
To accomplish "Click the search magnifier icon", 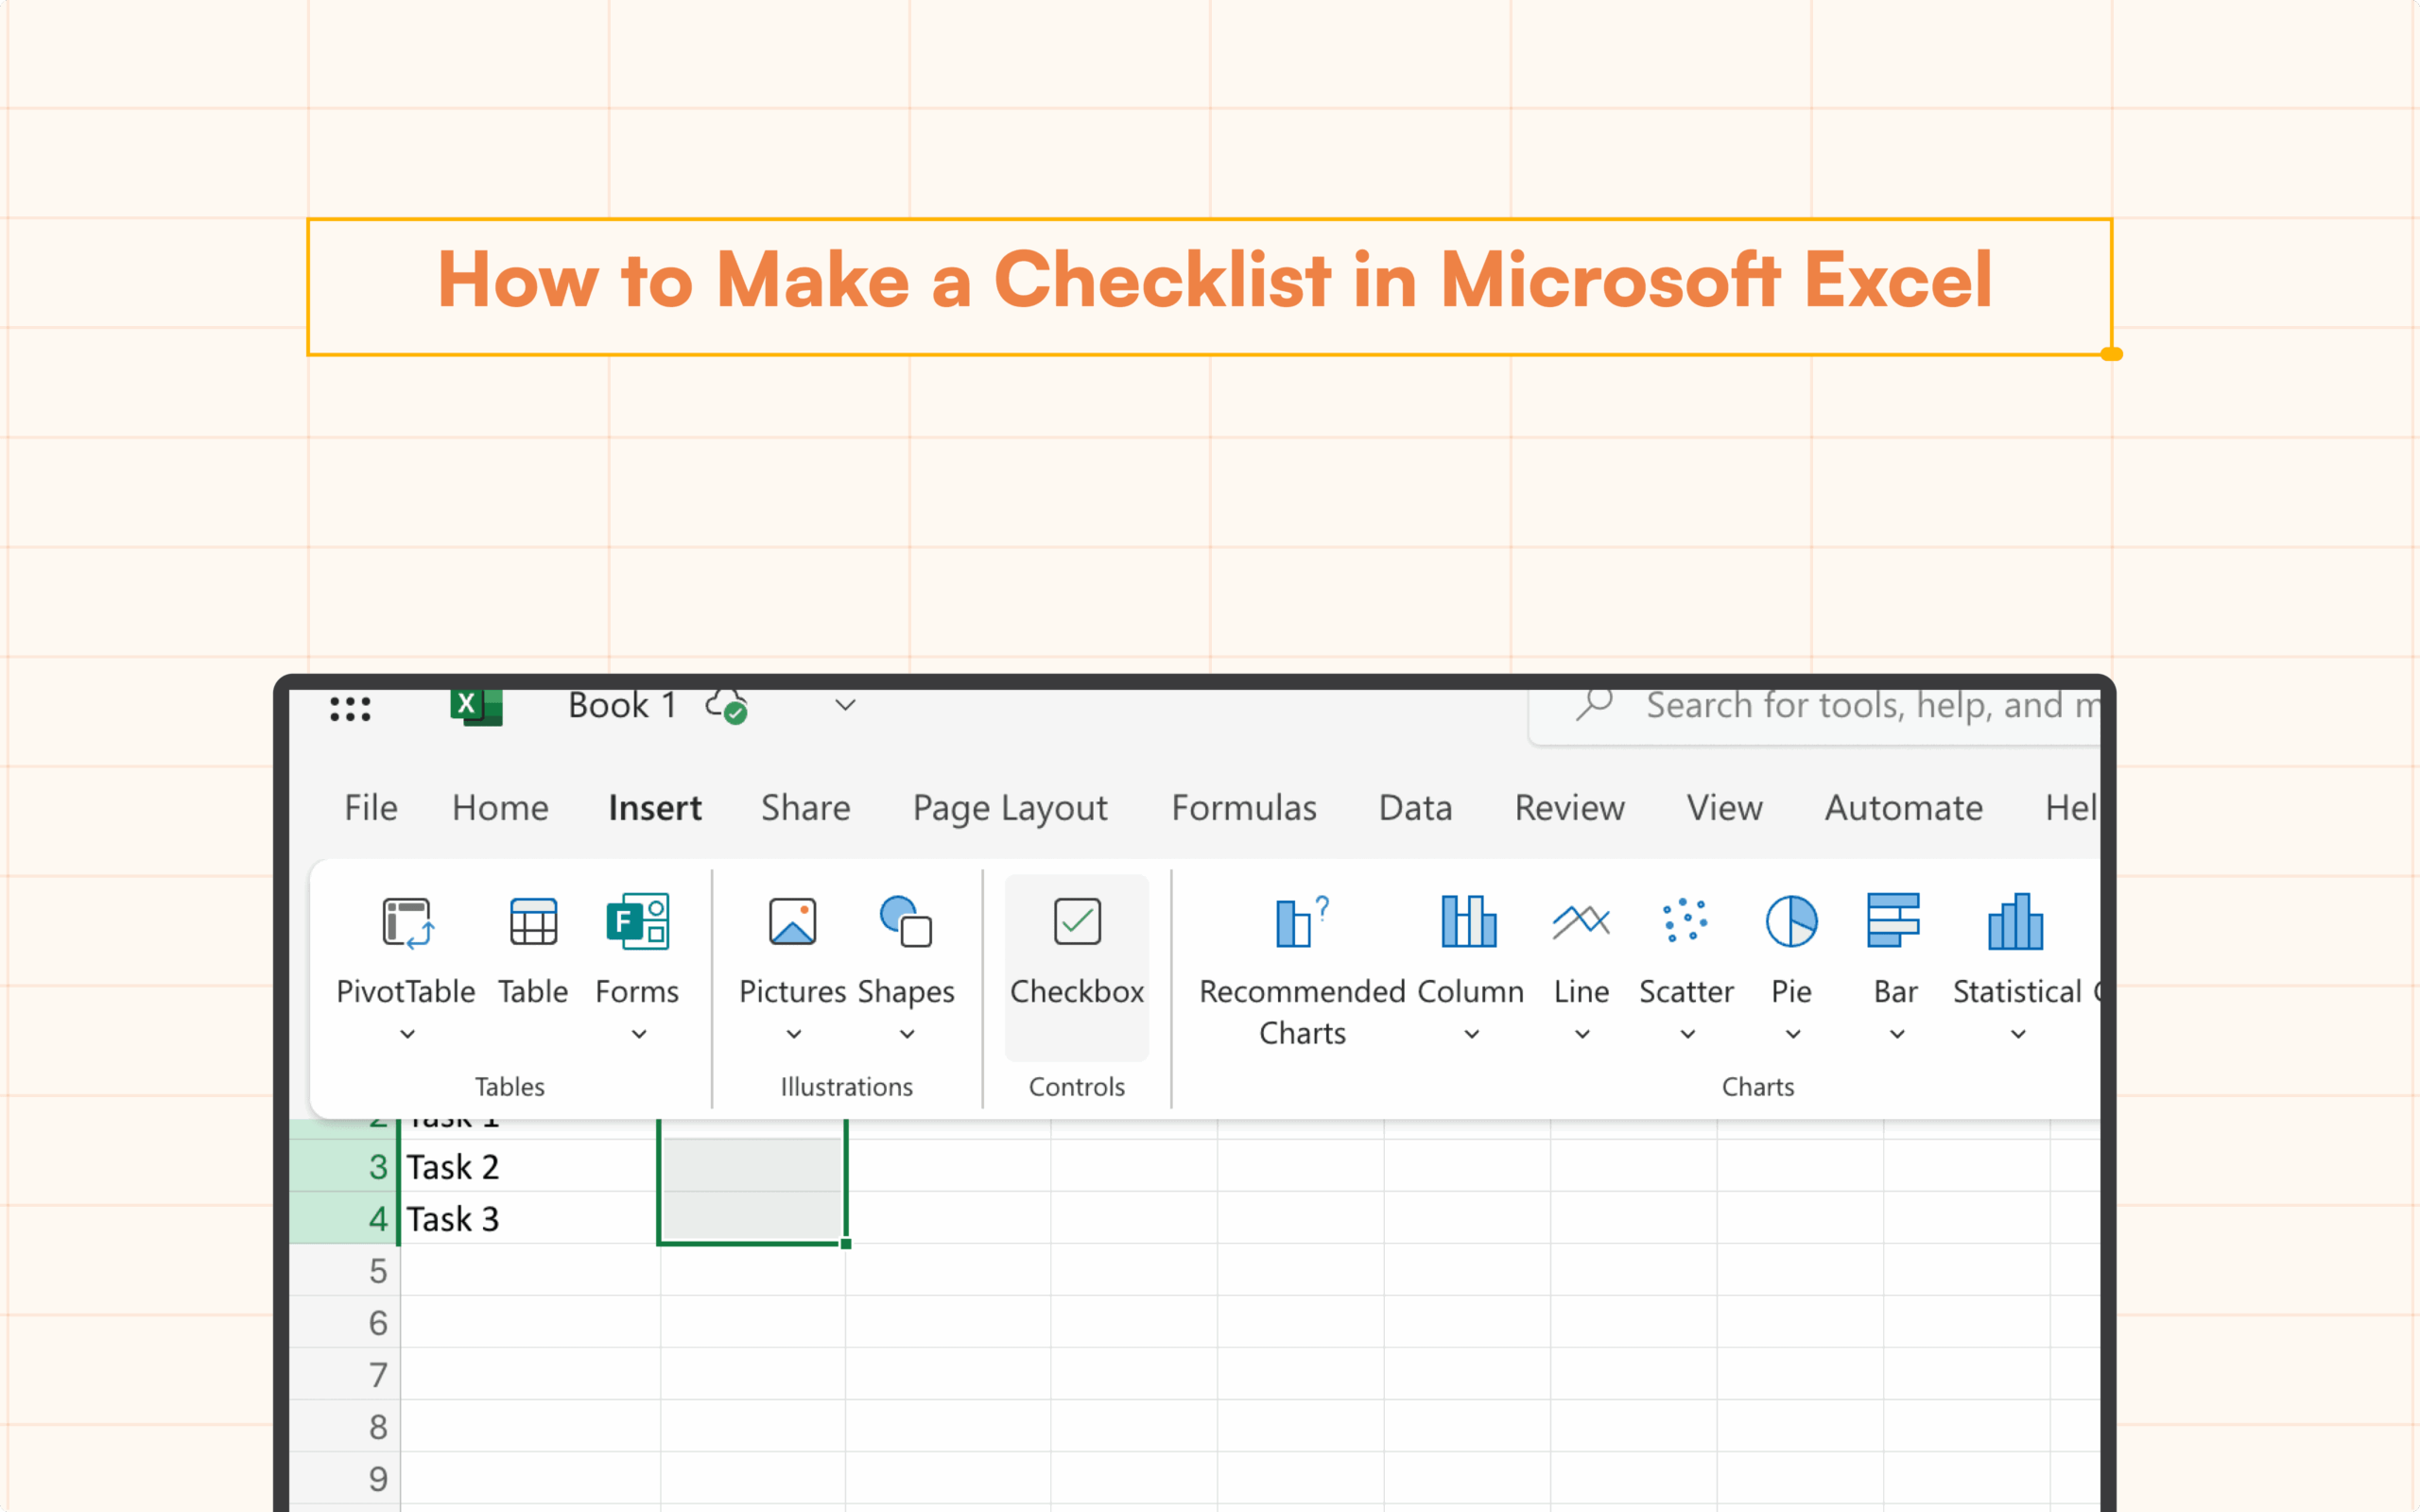I will pyautogui.click(x=1594, y=705).
